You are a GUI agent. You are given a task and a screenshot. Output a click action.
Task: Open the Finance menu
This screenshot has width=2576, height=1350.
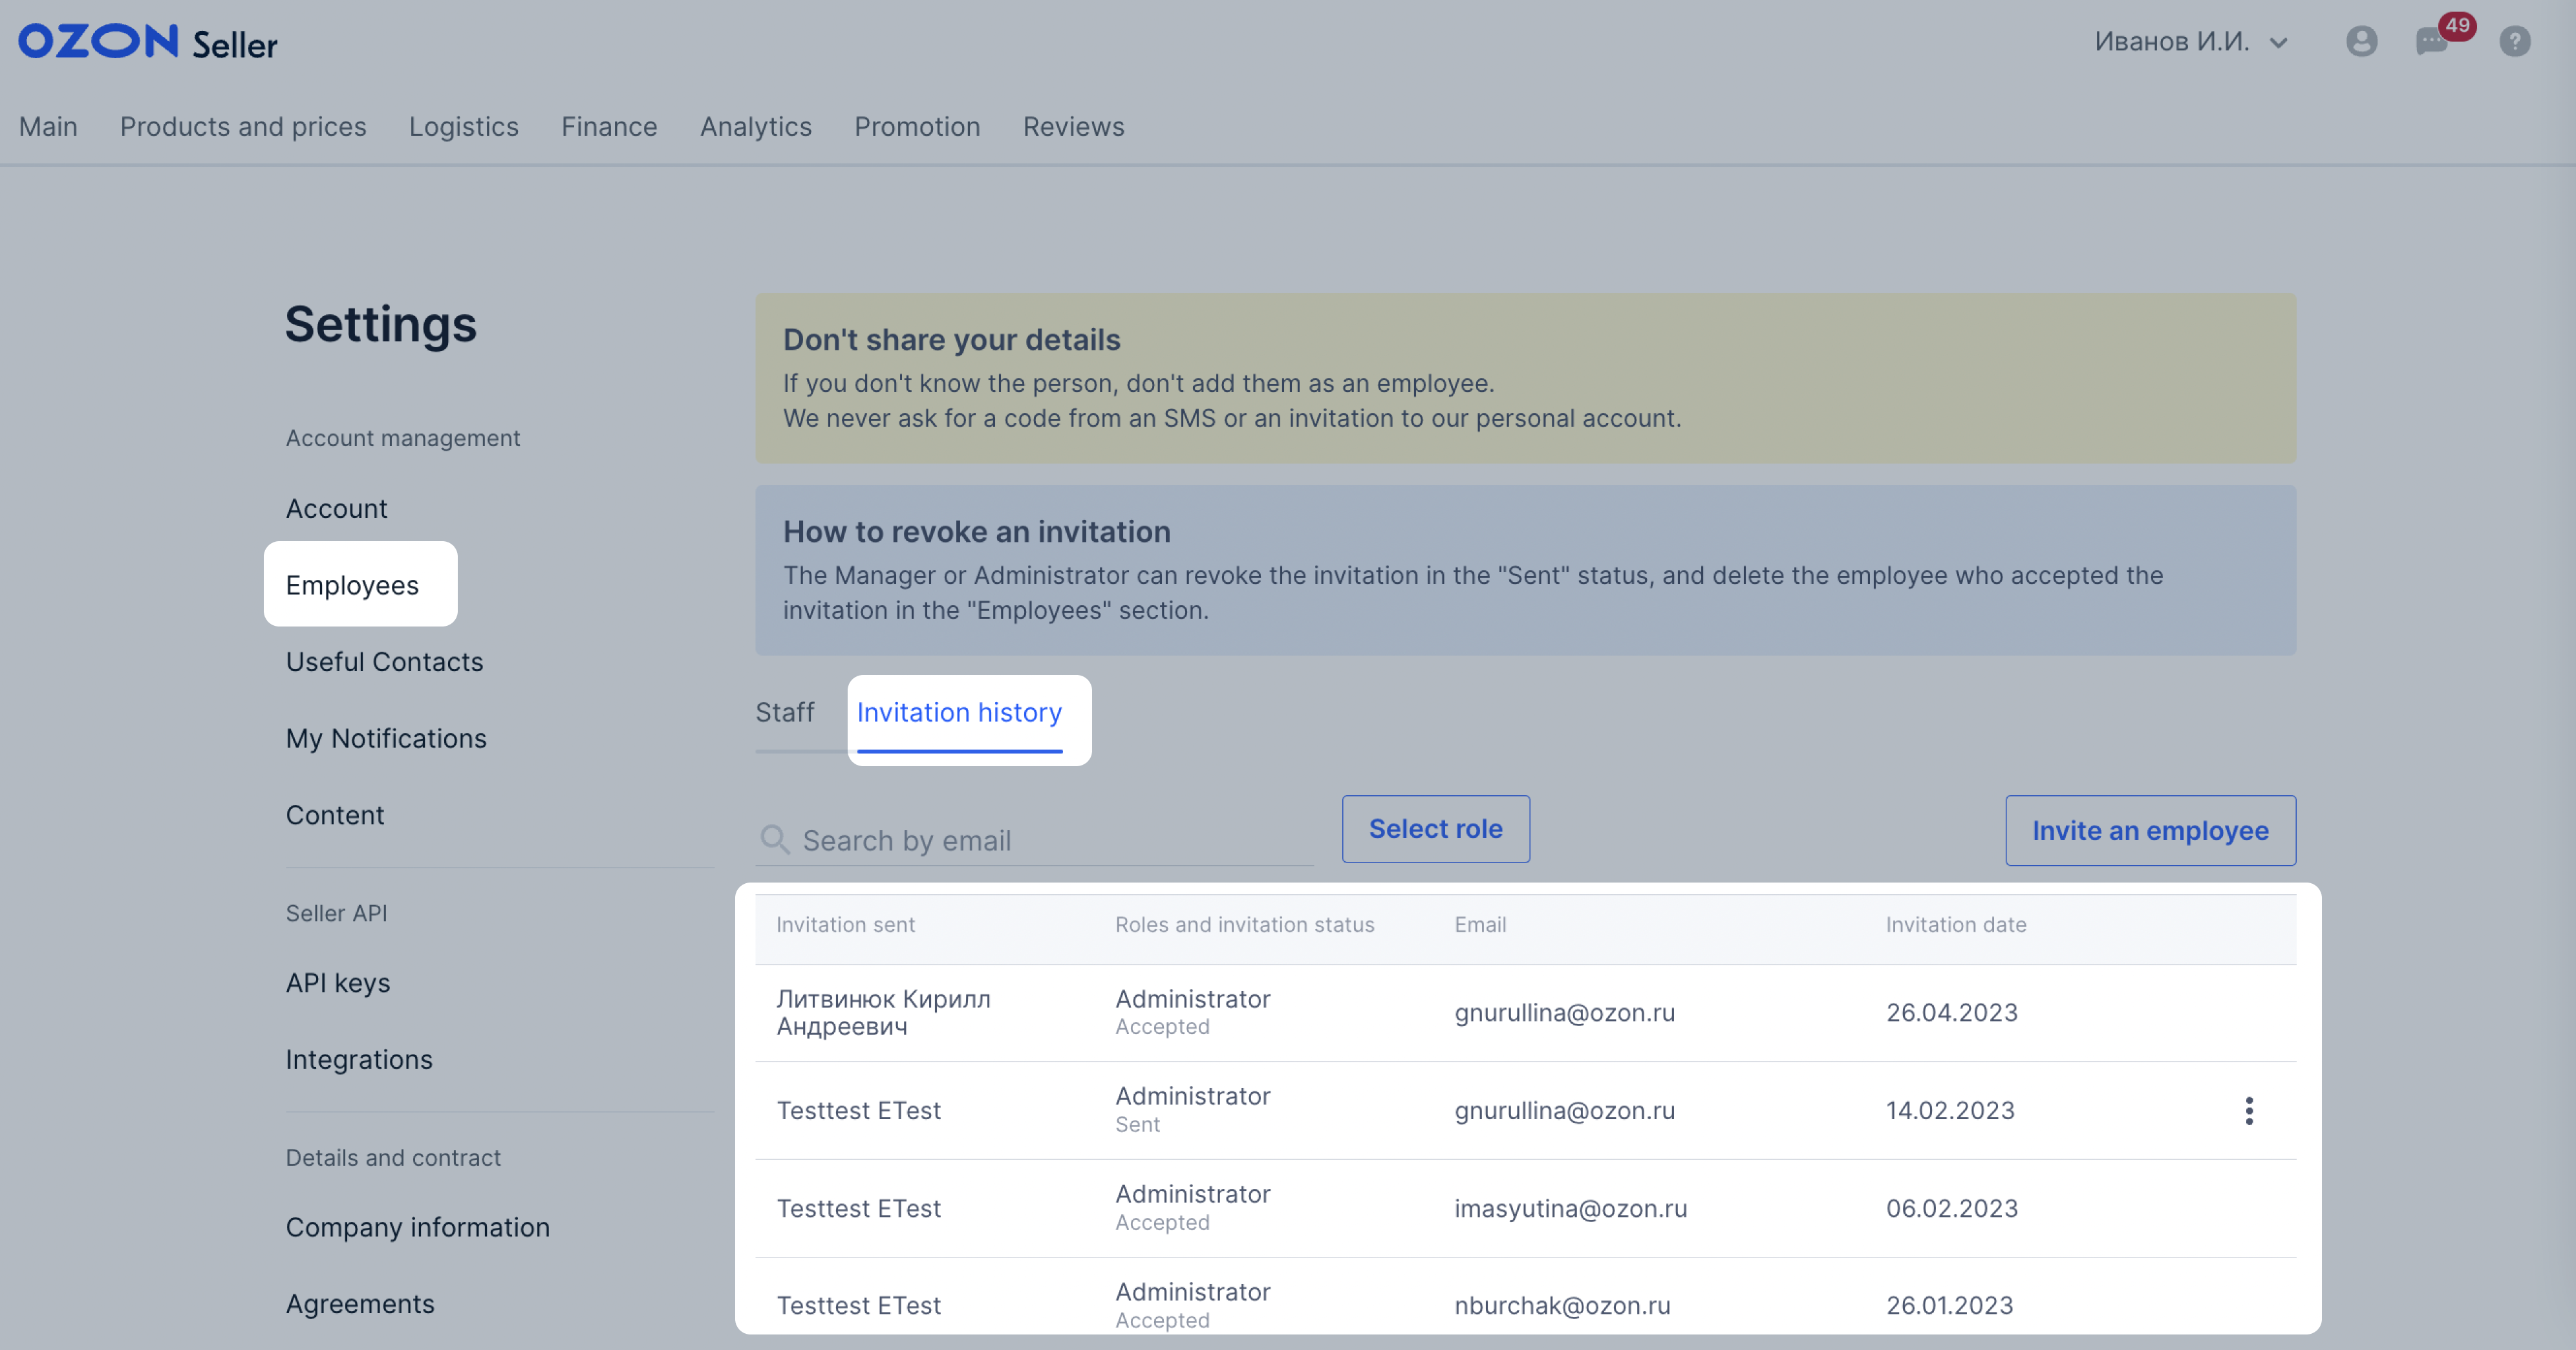(609, 127)
